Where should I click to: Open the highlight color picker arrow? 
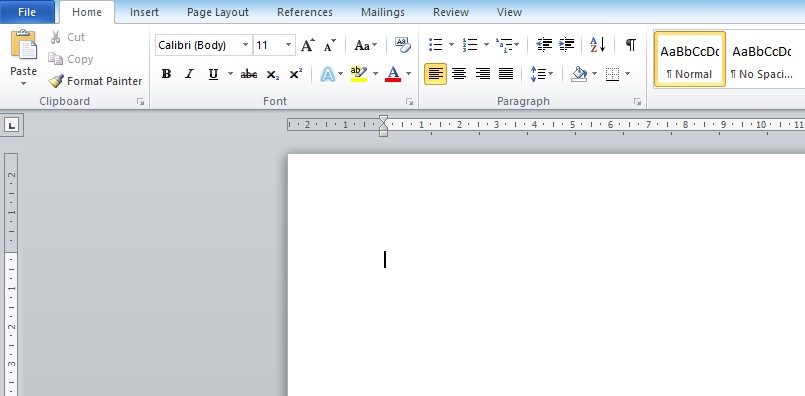(x=375, y=74)
